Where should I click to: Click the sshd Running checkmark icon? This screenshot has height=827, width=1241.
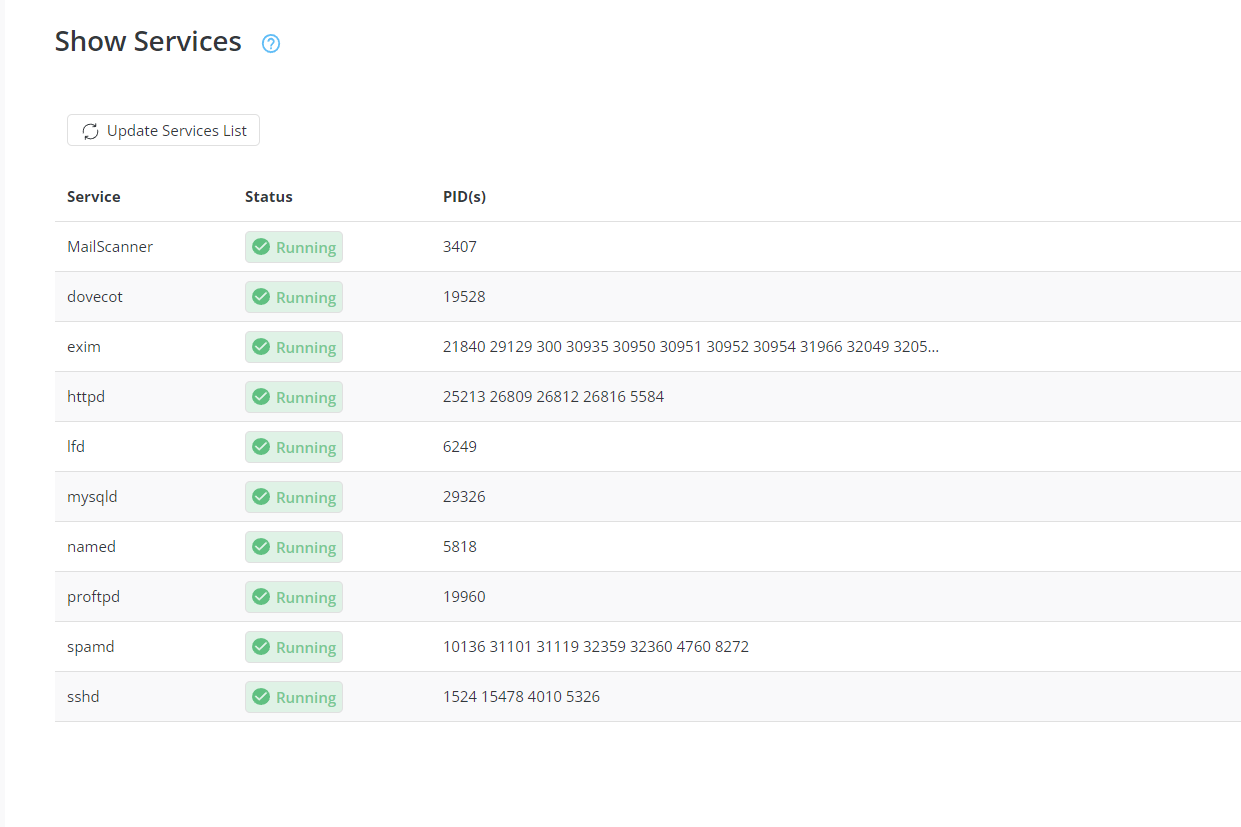click(x=261, y=697)
